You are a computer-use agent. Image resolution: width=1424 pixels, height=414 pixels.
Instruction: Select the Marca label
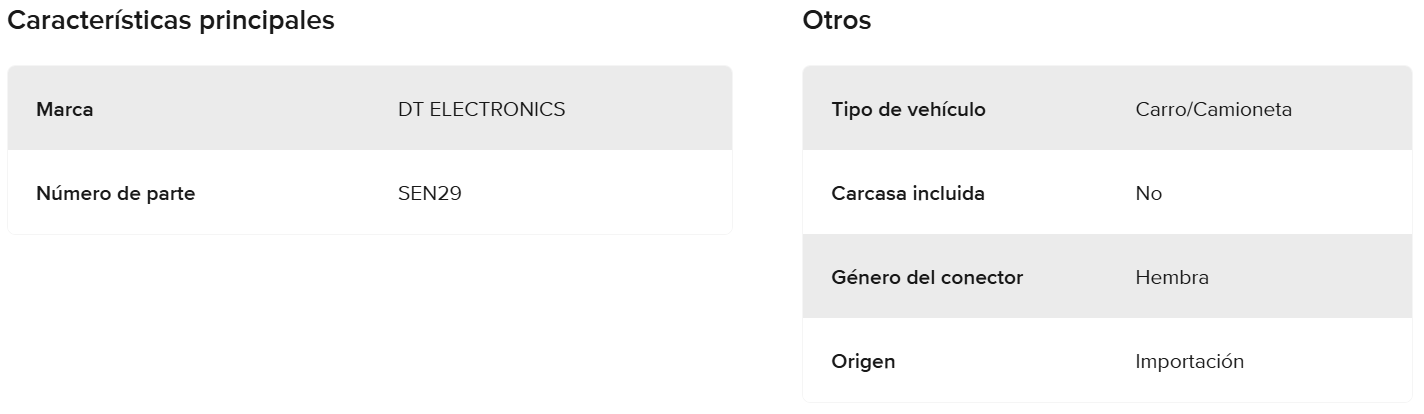pos(65,110)
